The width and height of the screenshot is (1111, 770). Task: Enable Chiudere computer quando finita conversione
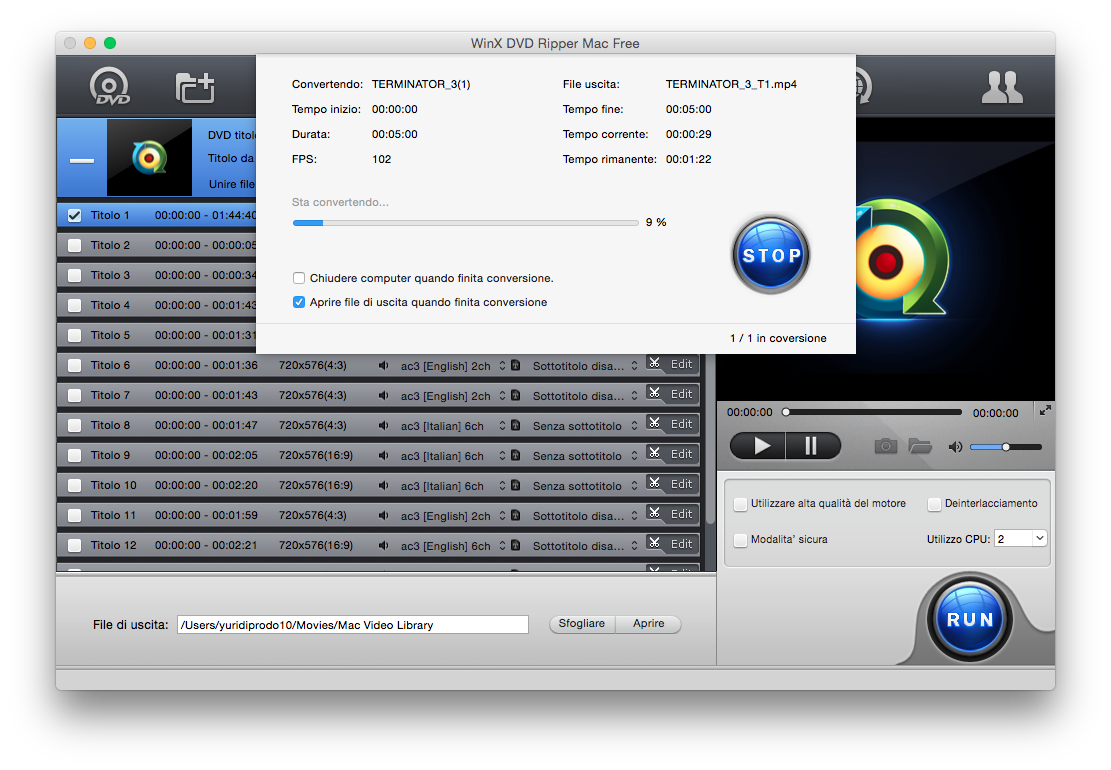tap(299, 278)
